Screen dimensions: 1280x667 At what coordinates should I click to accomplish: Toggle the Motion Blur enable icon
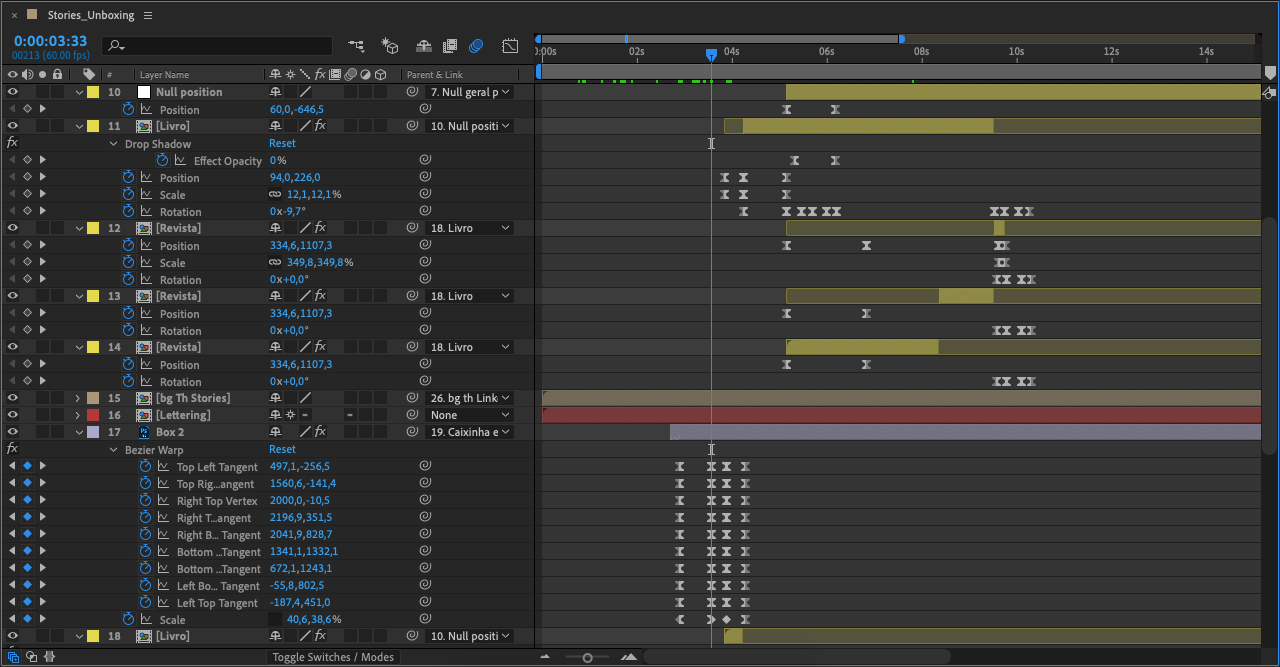click(476, 46)
